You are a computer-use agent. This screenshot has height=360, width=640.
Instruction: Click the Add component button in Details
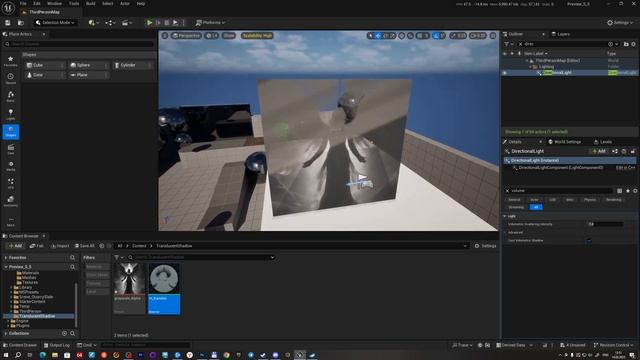click(x=599, y=151)
